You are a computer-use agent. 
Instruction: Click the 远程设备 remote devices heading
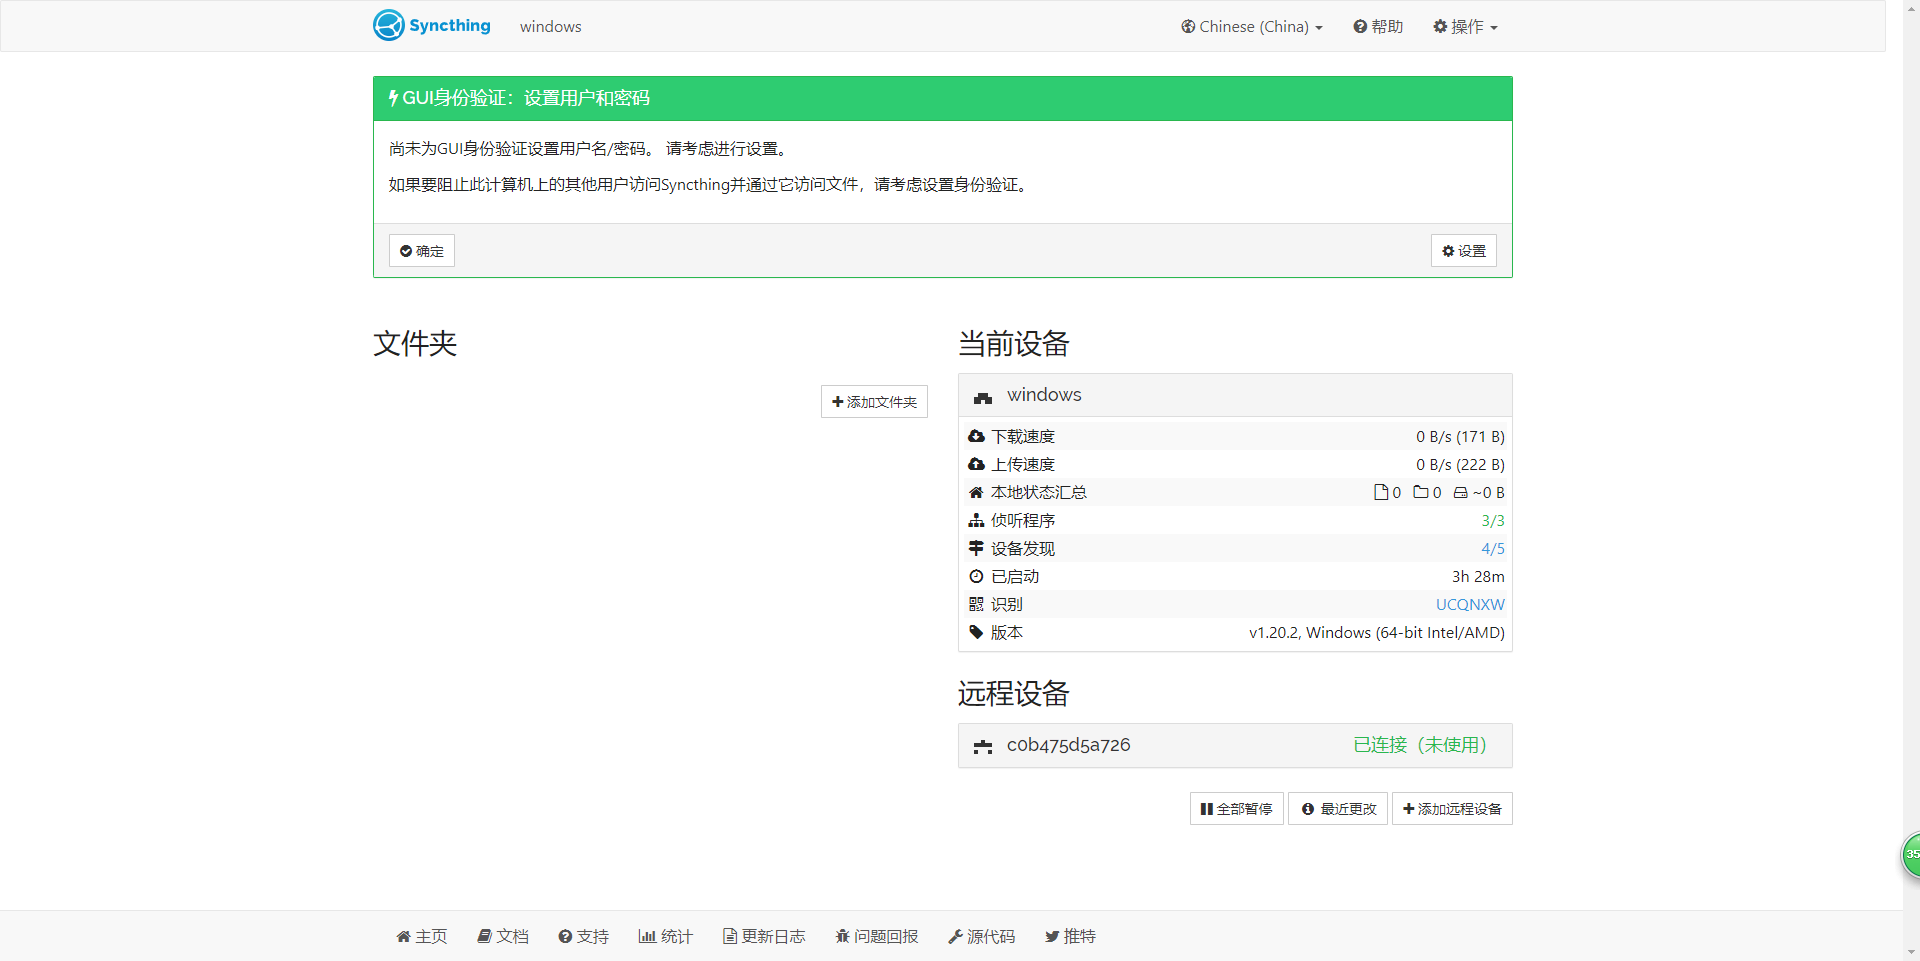[x=1014, y=693]
